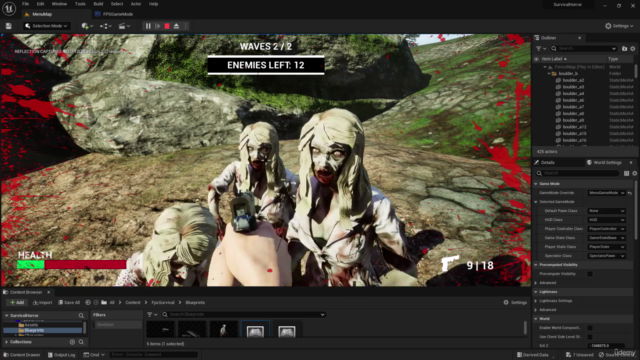Image resolution: width=640 pixels, height=360 pixels.
Task: Collapse the Selected GameMode section
Action: (536, 202)
